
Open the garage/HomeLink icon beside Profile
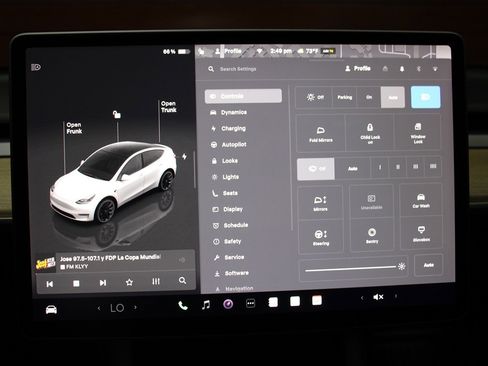pyautogui.click(x=385, y=69)
